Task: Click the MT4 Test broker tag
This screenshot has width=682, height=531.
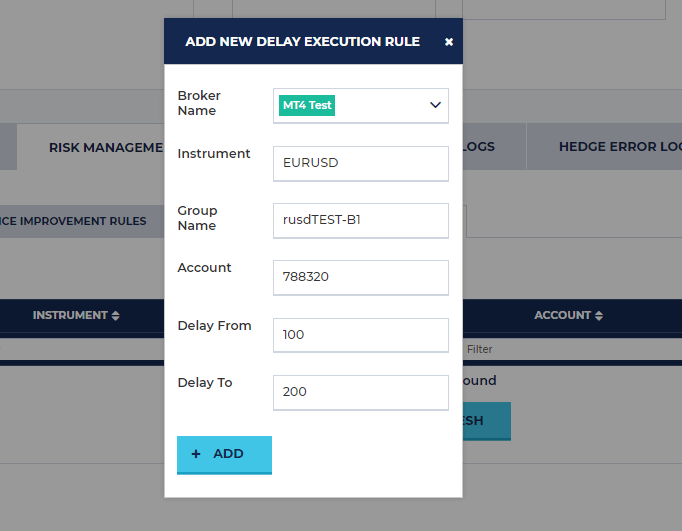Action: (307, 105)
